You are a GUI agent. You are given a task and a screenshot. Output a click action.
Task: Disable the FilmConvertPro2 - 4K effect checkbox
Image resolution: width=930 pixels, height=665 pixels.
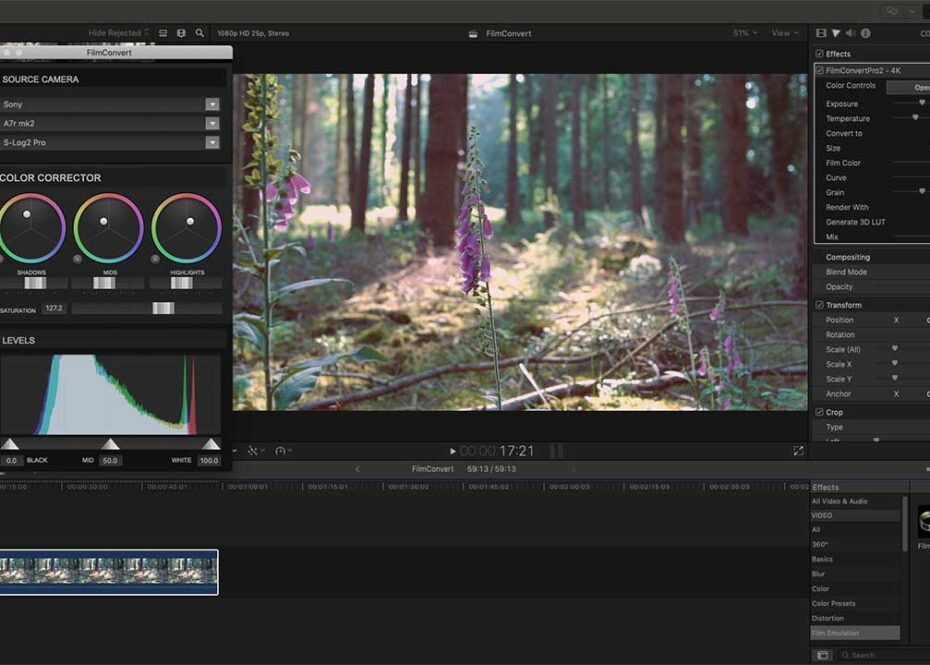[820, 71]
